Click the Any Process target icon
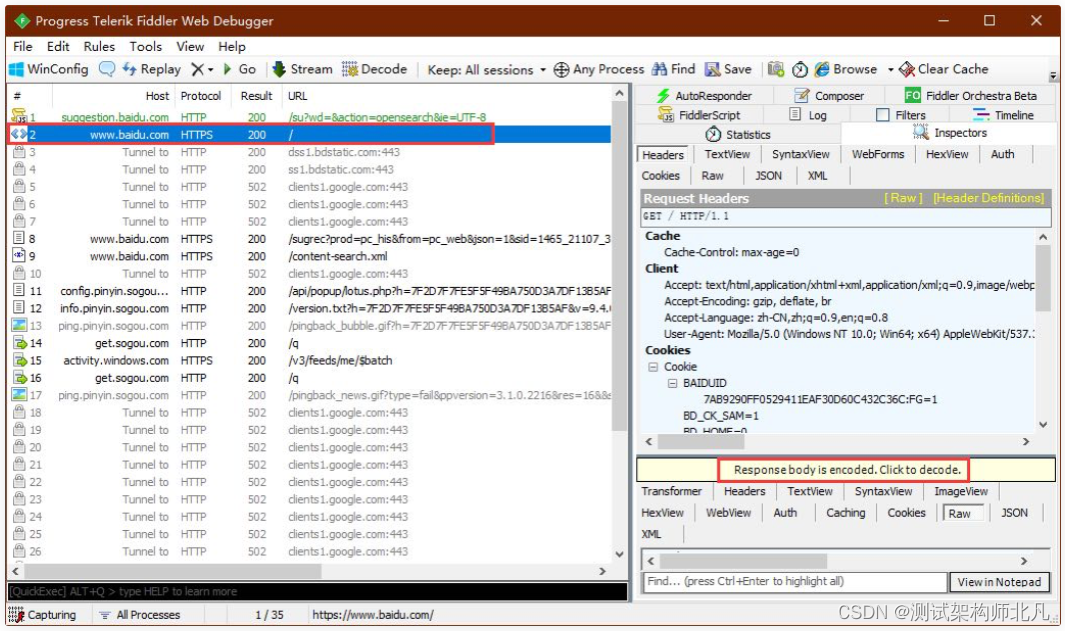The image size is (1065, 631). pyautogui.click(x=561, y=69)
